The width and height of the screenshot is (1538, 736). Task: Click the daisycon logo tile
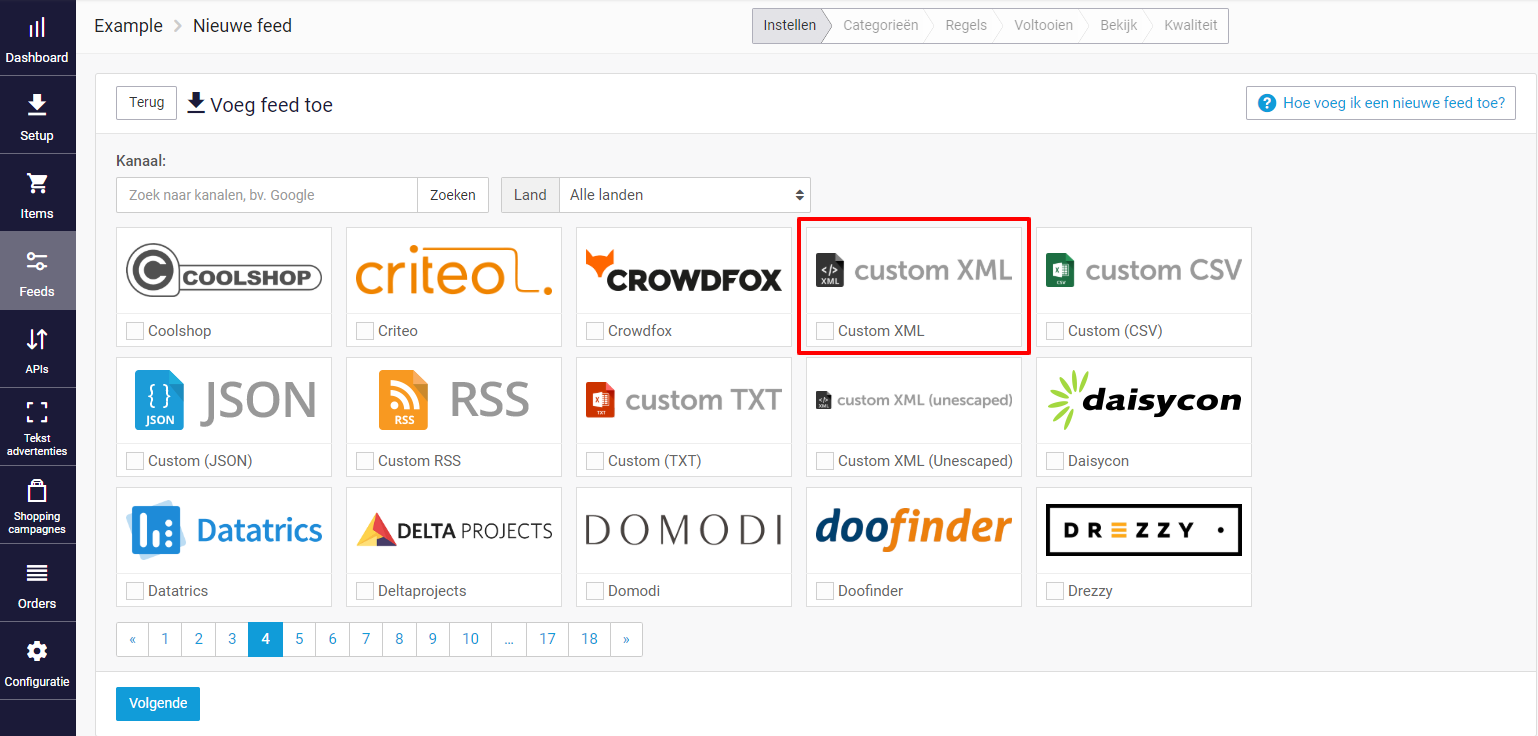pyautogui.click(x=1144, y=400)
